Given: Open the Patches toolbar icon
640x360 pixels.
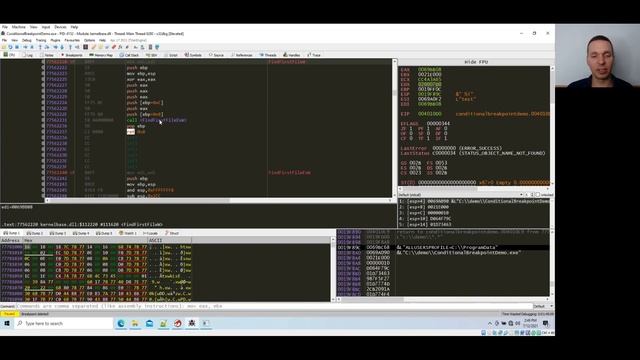Looking at the screenshot, I should pyautogui.click(x=93, y=47).
